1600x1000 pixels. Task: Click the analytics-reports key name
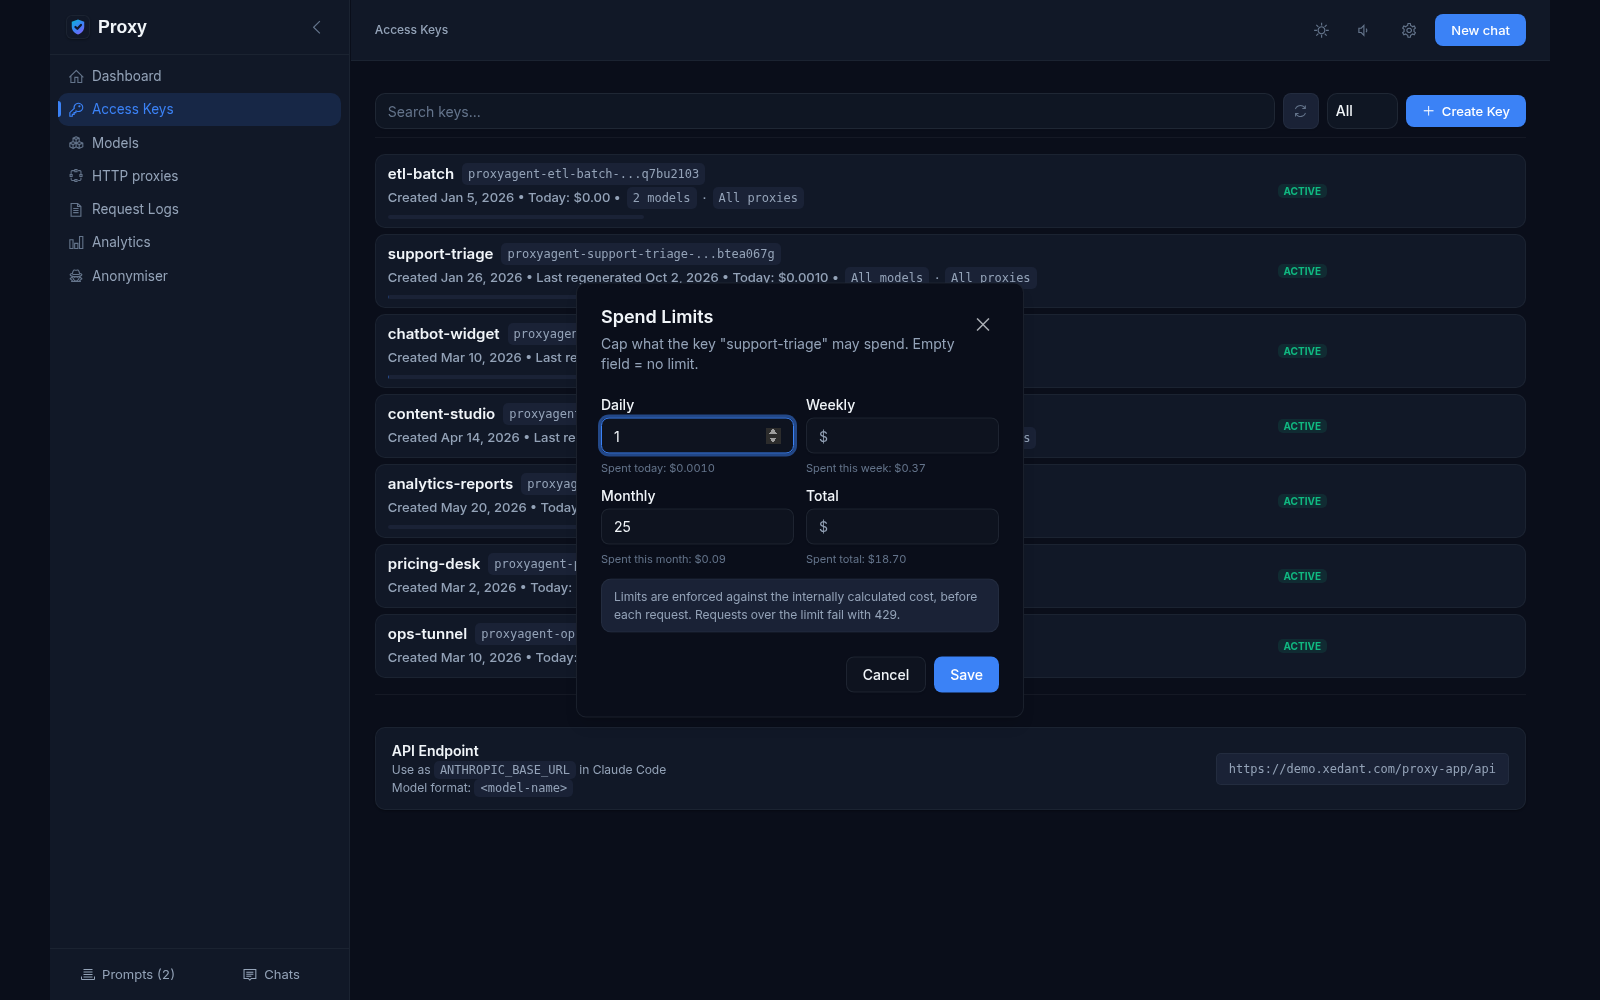click(x=450, y=484)
